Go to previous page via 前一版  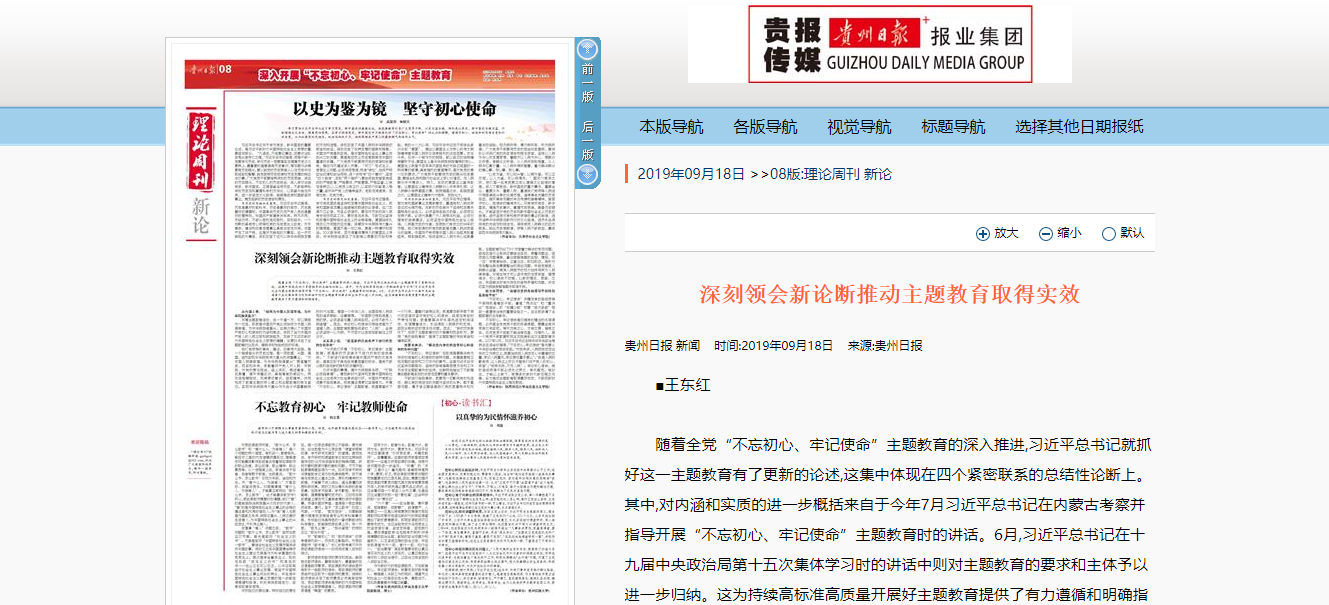[x=588, y=84]
